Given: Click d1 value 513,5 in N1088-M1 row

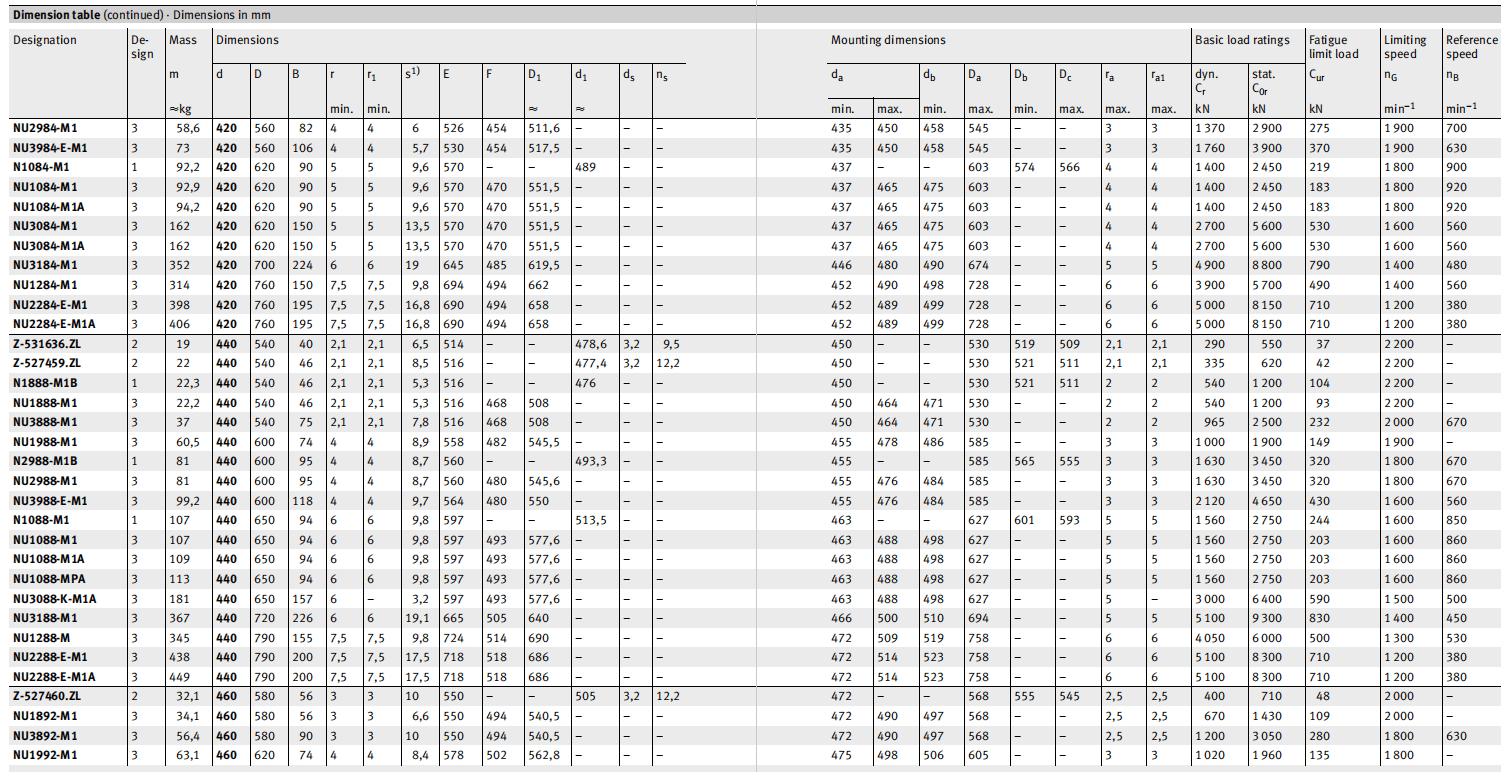Looking at the screenshot, I should (592, 520).
